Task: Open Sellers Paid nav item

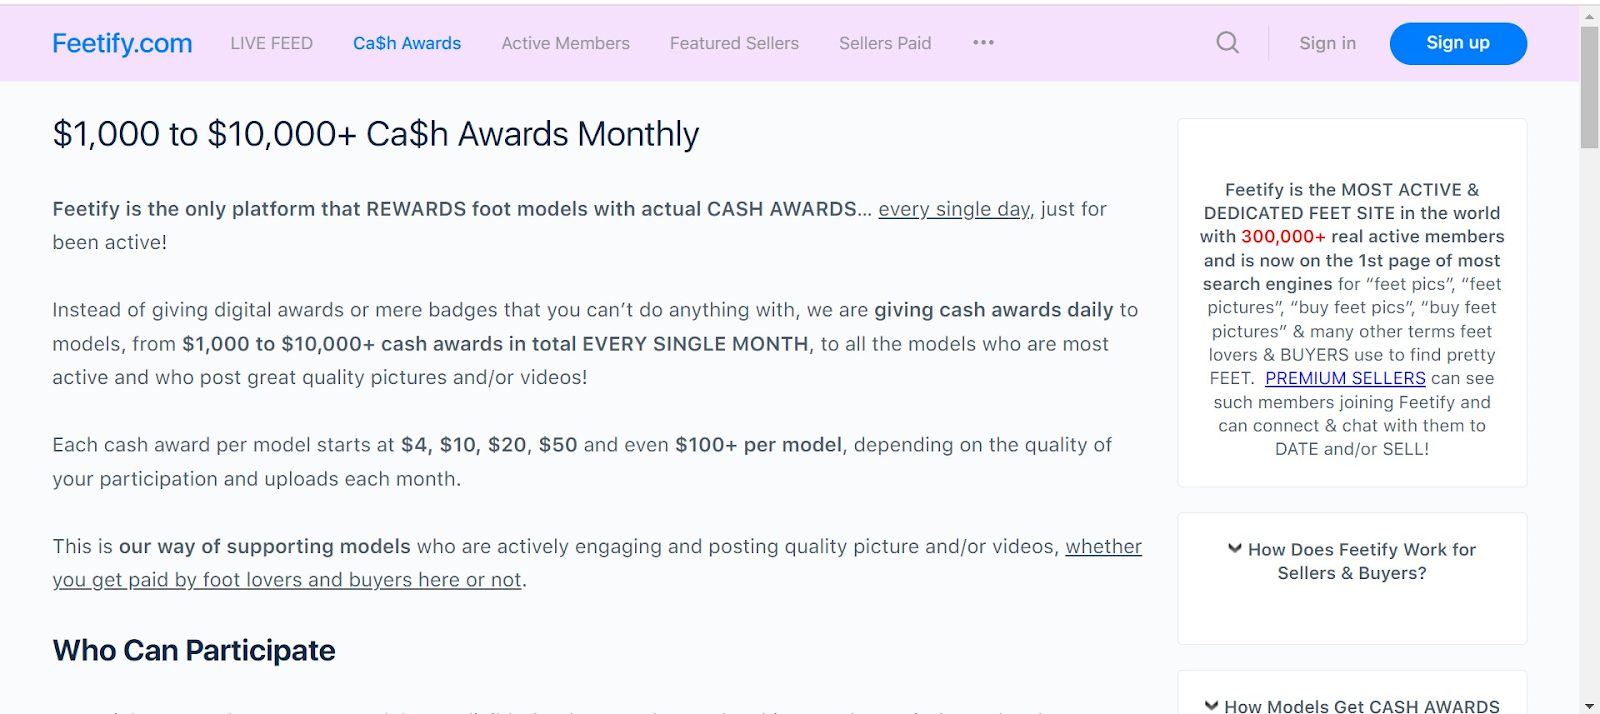Action: 885,43
